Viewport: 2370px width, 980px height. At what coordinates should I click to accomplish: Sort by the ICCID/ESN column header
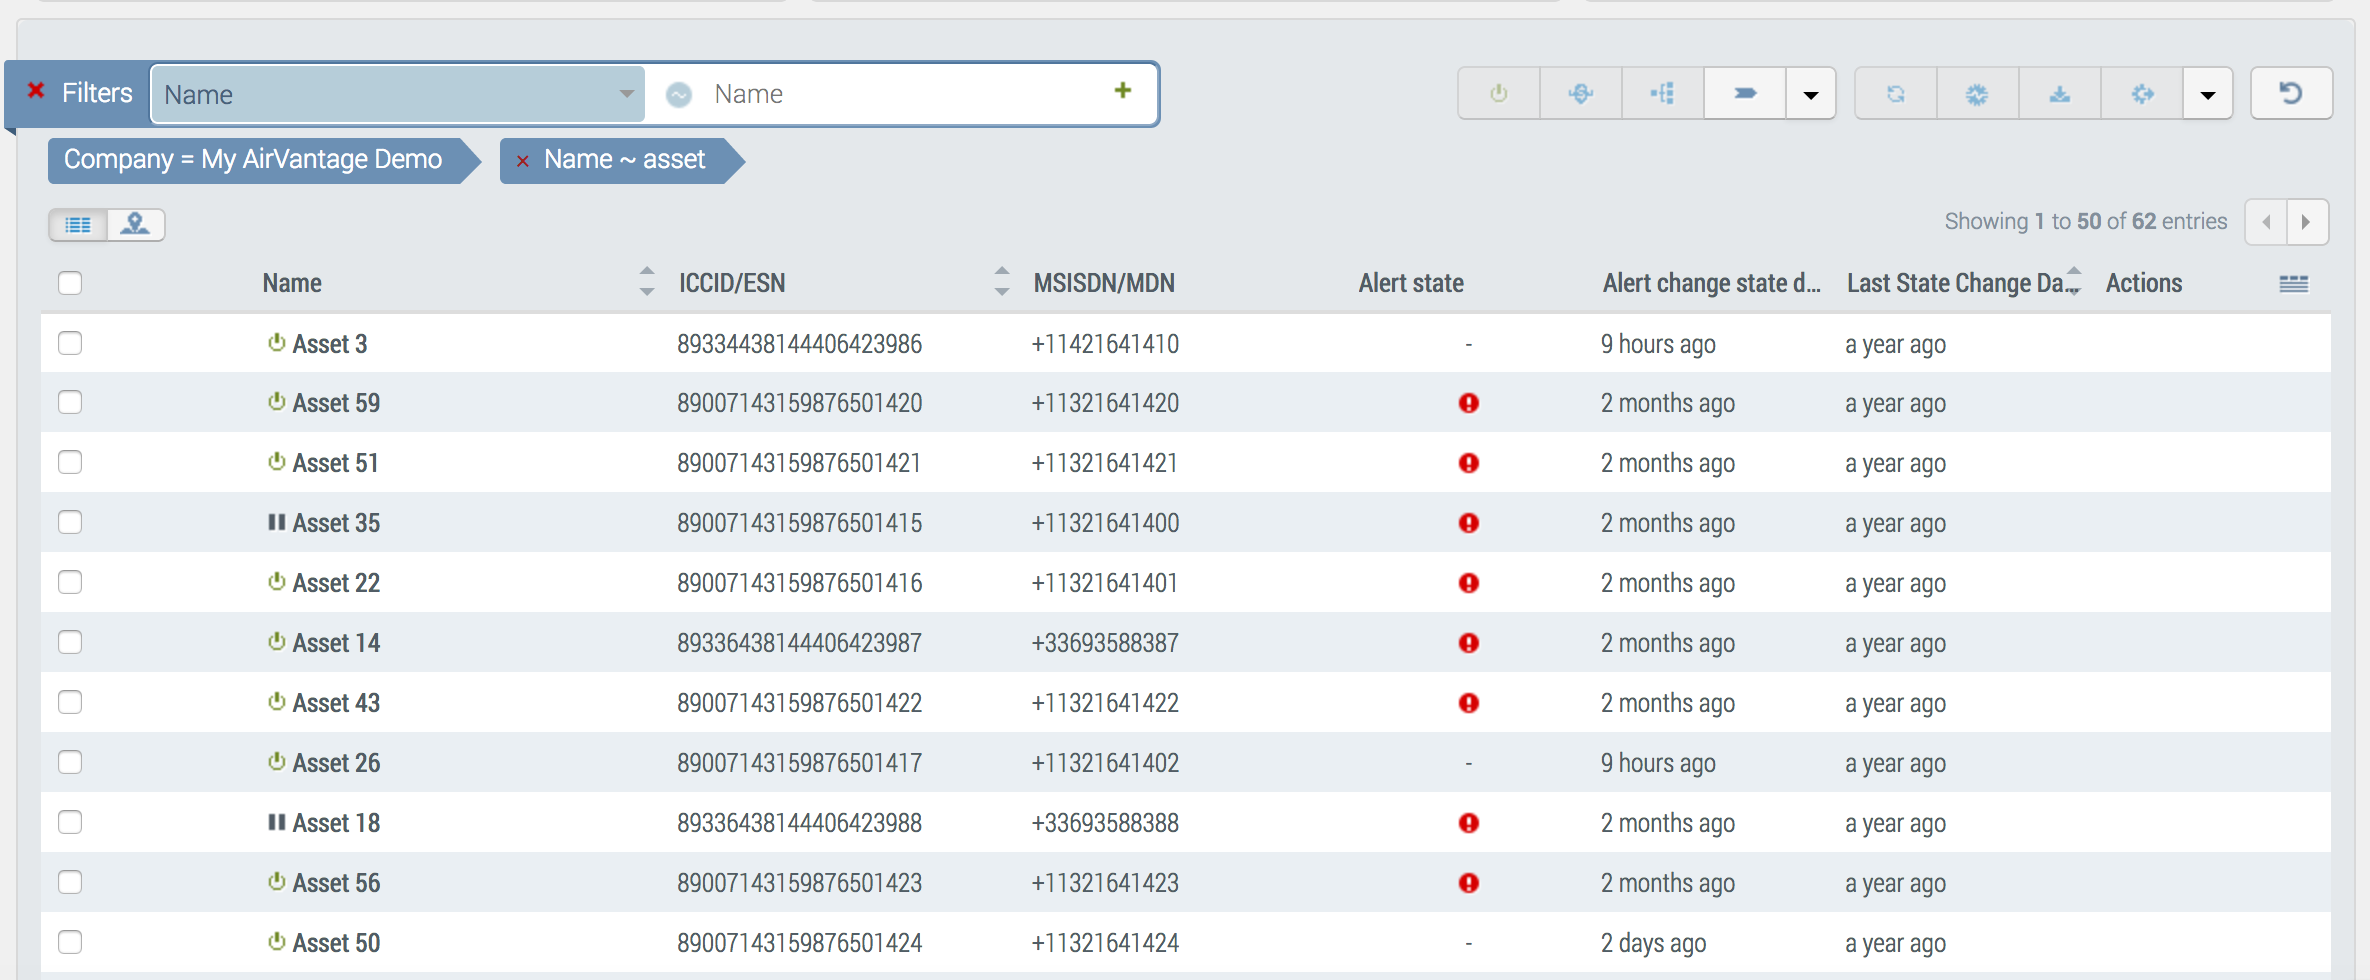(x=732, y=283)
